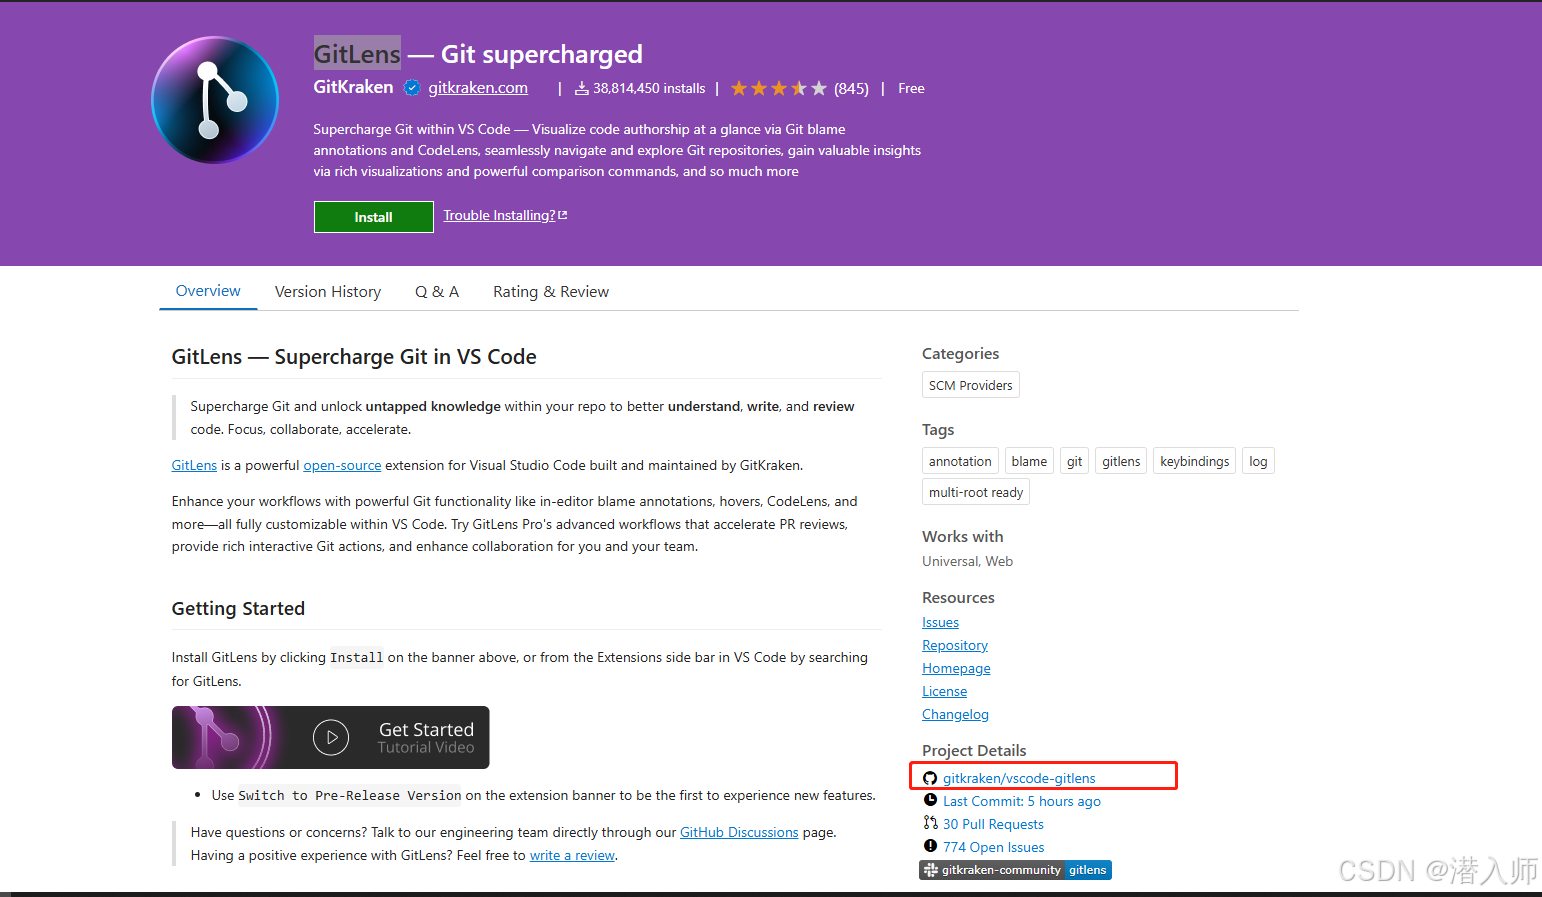This screenshot has height=897, width=1542.
Task: Click the open issues alert icon
Action: point(930,846)
